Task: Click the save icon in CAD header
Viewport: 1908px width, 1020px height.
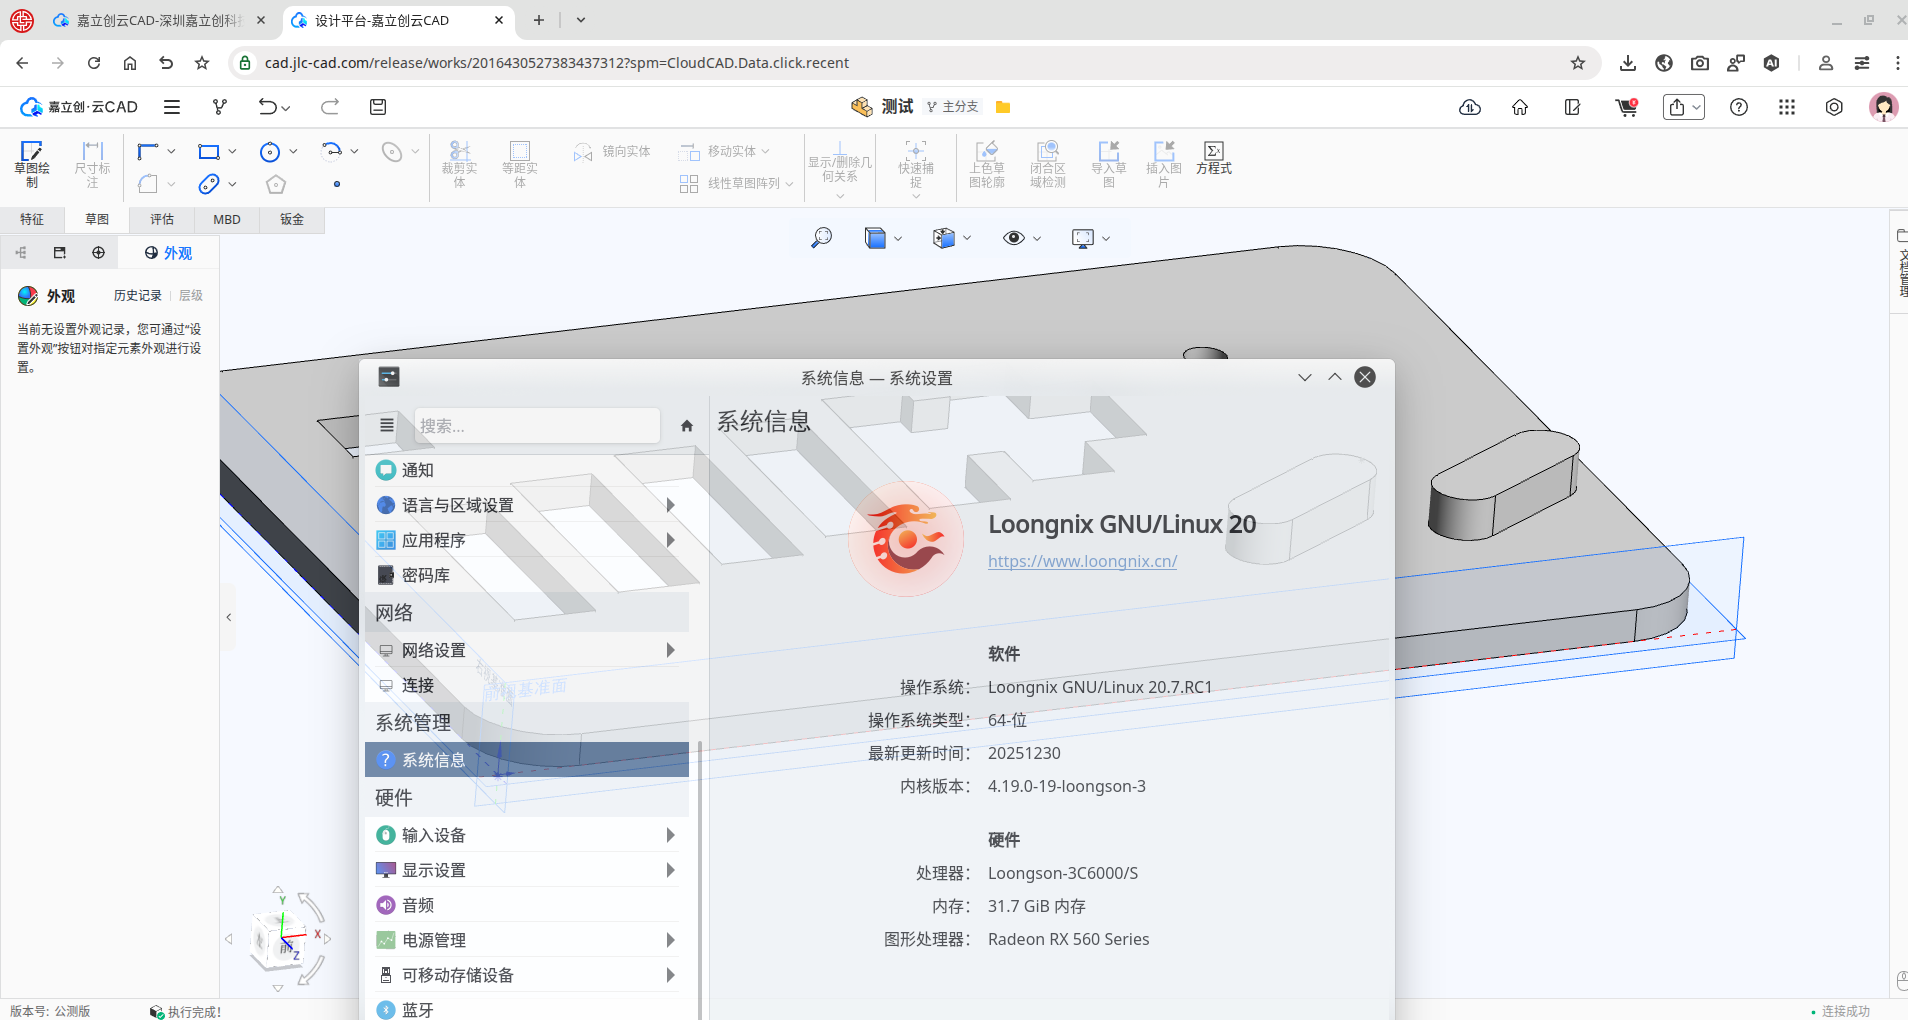Action: coord(378,107)
